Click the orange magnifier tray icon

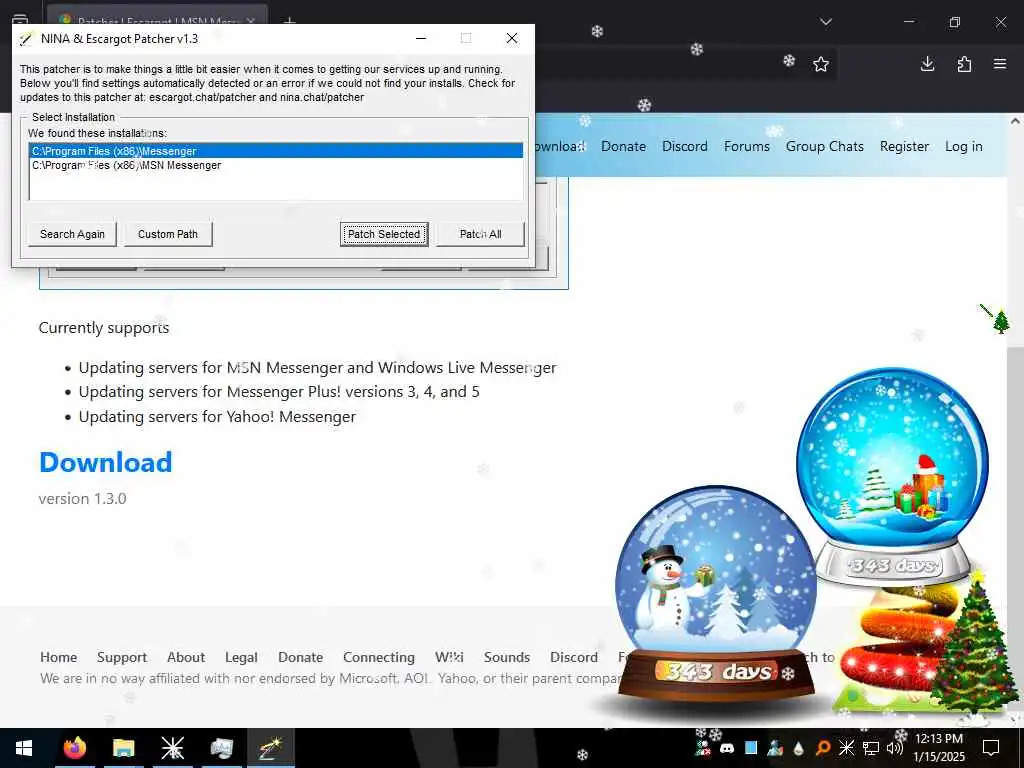(x=823, y=748)
